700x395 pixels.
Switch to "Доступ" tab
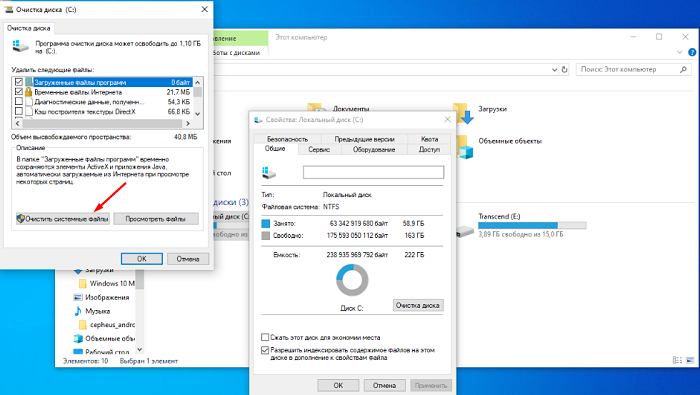pos(429,150)
